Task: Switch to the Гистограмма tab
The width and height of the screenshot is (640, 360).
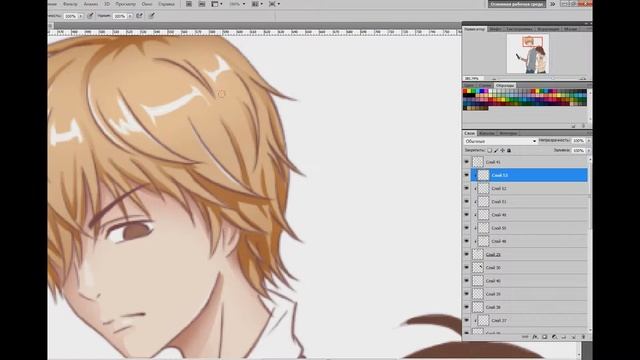Action: click(519, 29)
